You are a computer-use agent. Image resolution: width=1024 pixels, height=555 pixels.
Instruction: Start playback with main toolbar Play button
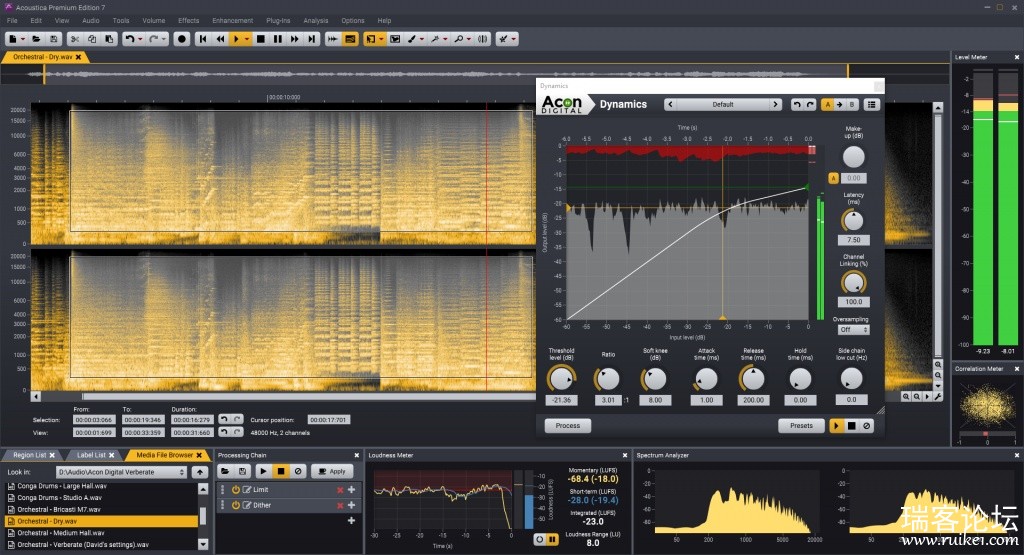click(236, 39)
